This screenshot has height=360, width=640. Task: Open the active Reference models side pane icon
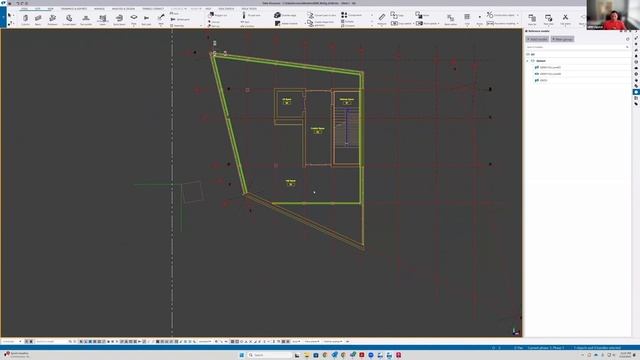click(636, 92)
